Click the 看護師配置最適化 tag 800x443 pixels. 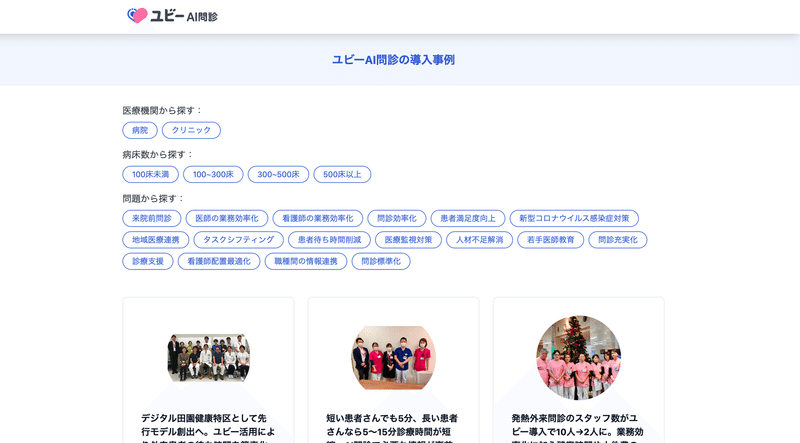tap(219, 261)
